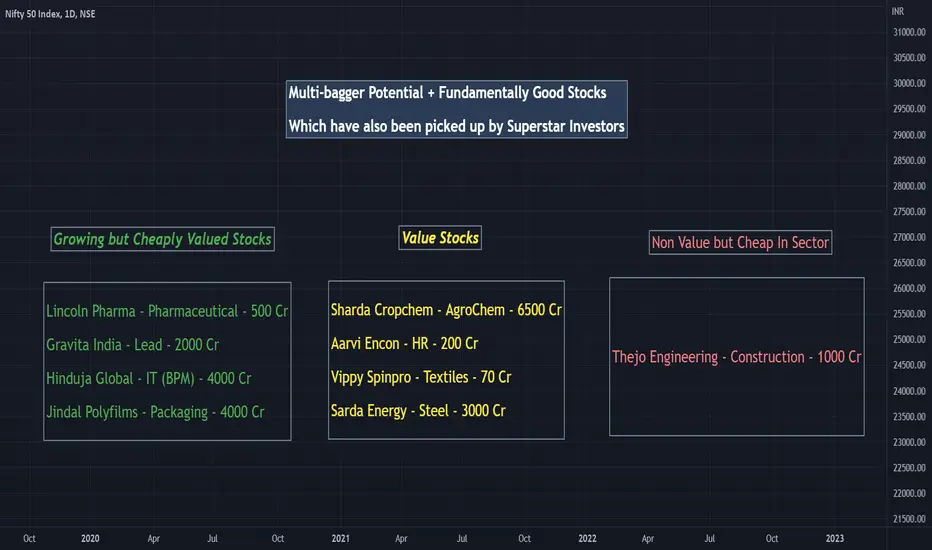Screen dimensions: 932x550
Task: Select the Gravita India - Lead line
Action: click(x=132, y=344)
